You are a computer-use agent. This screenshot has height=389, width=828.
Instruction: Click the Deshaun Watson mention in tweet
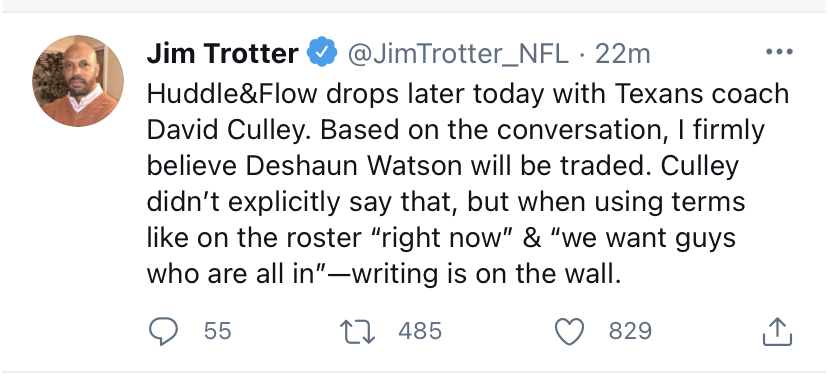[354, 166]
